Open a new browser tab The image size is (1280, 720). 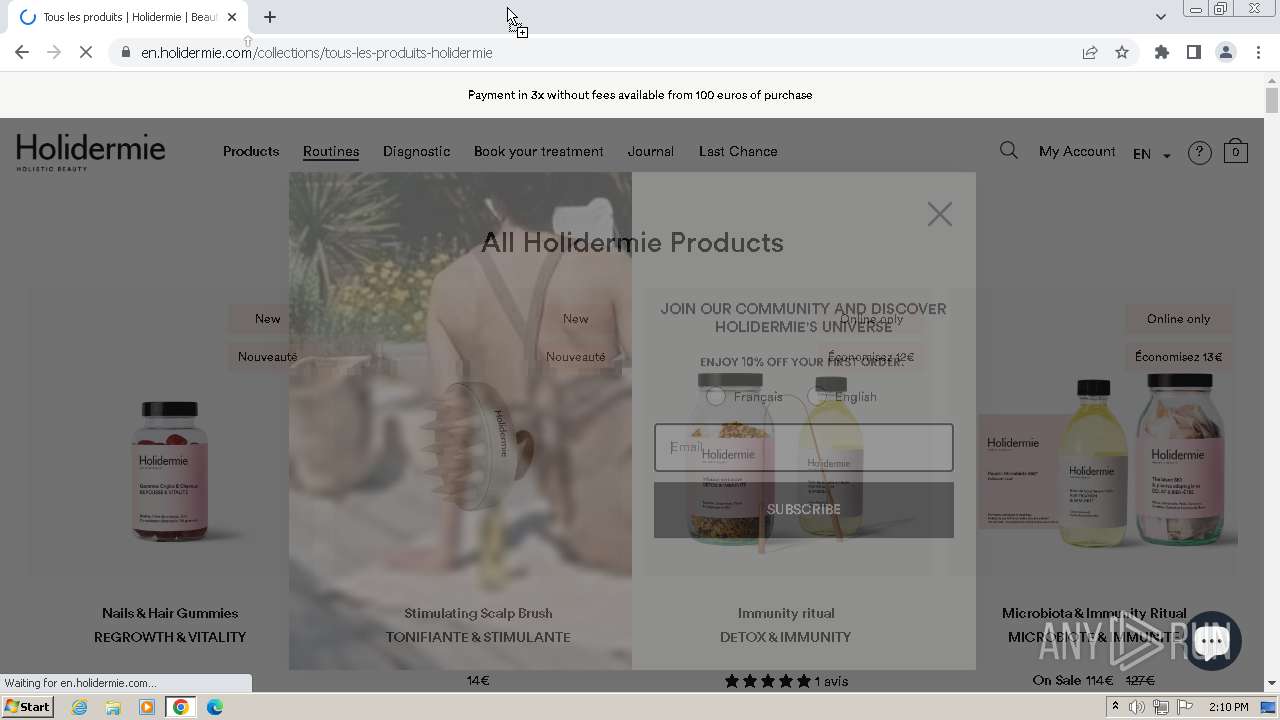click(x=270, y=17)
